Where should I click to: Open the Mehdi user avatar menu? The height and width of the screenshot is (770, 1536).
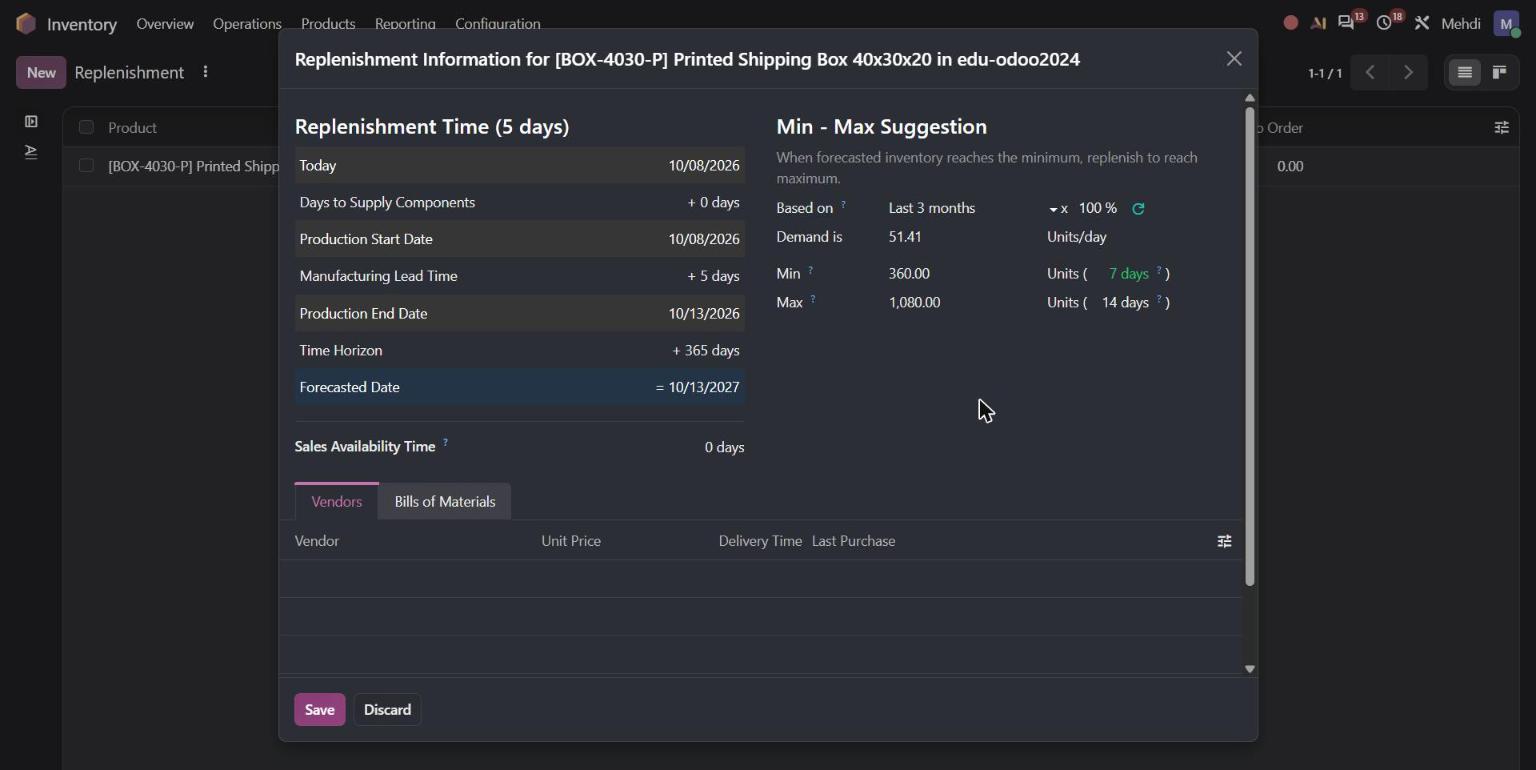pos(1506,23)
